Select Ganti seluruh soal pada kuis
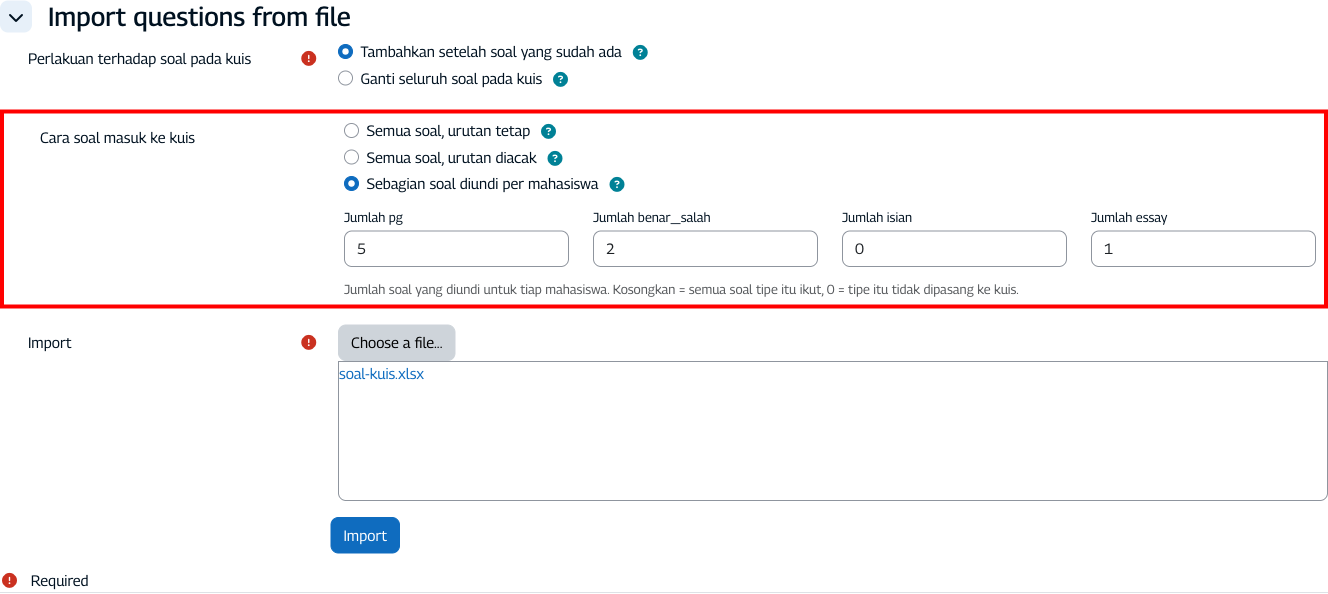The height and width of the screenshot is (594, 1328). 346,78
